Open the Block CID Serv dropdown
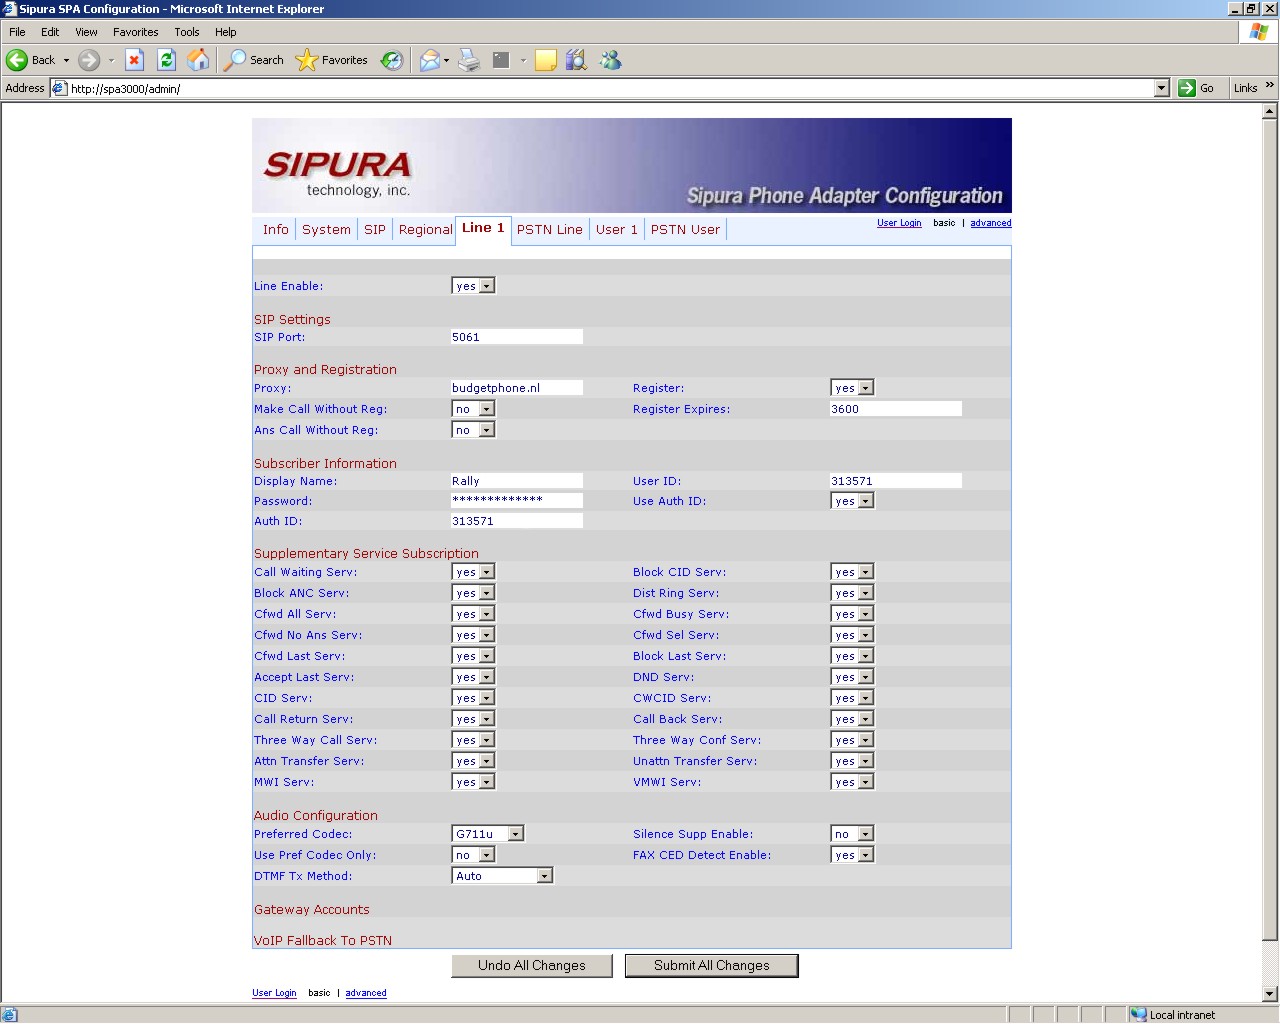Viewport: 1280px width, 1024px height. pos(852,572)
